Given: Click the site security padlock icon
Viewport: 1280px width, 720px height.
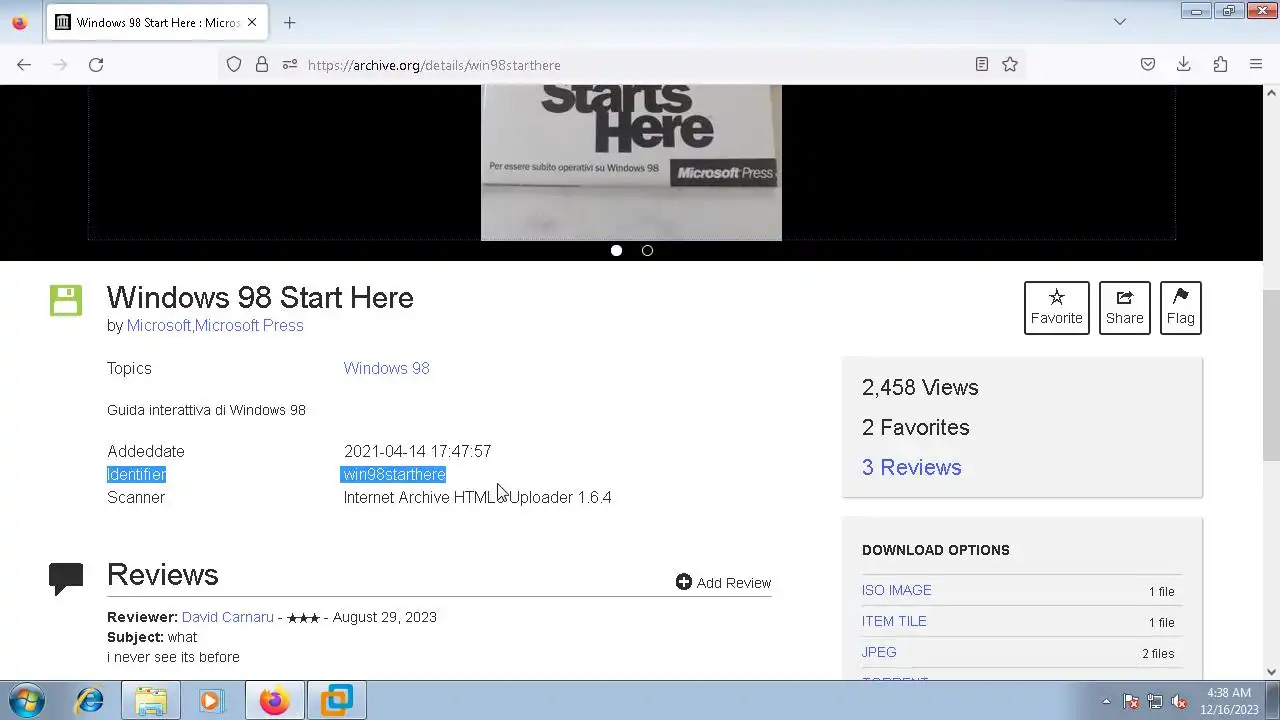Looking at the screenshot, I should tap(262, 64).
